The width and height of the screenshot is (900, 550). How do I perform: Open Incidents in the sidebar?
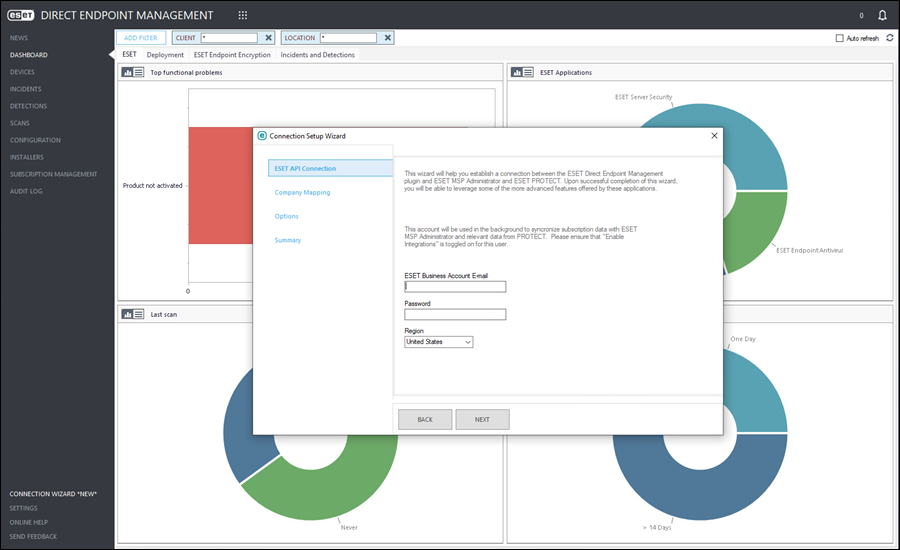tap(25, 89)
